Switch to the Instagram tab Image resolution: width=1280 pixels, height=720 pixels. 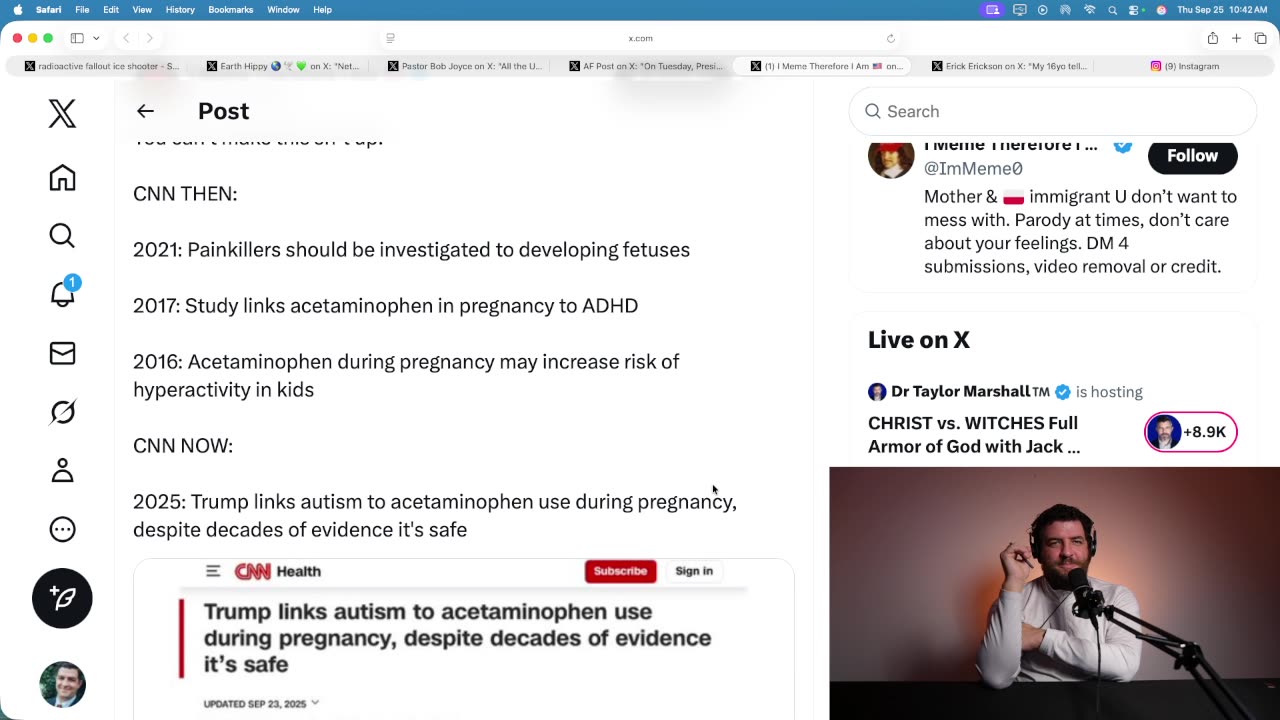(x=1185, y=66)
